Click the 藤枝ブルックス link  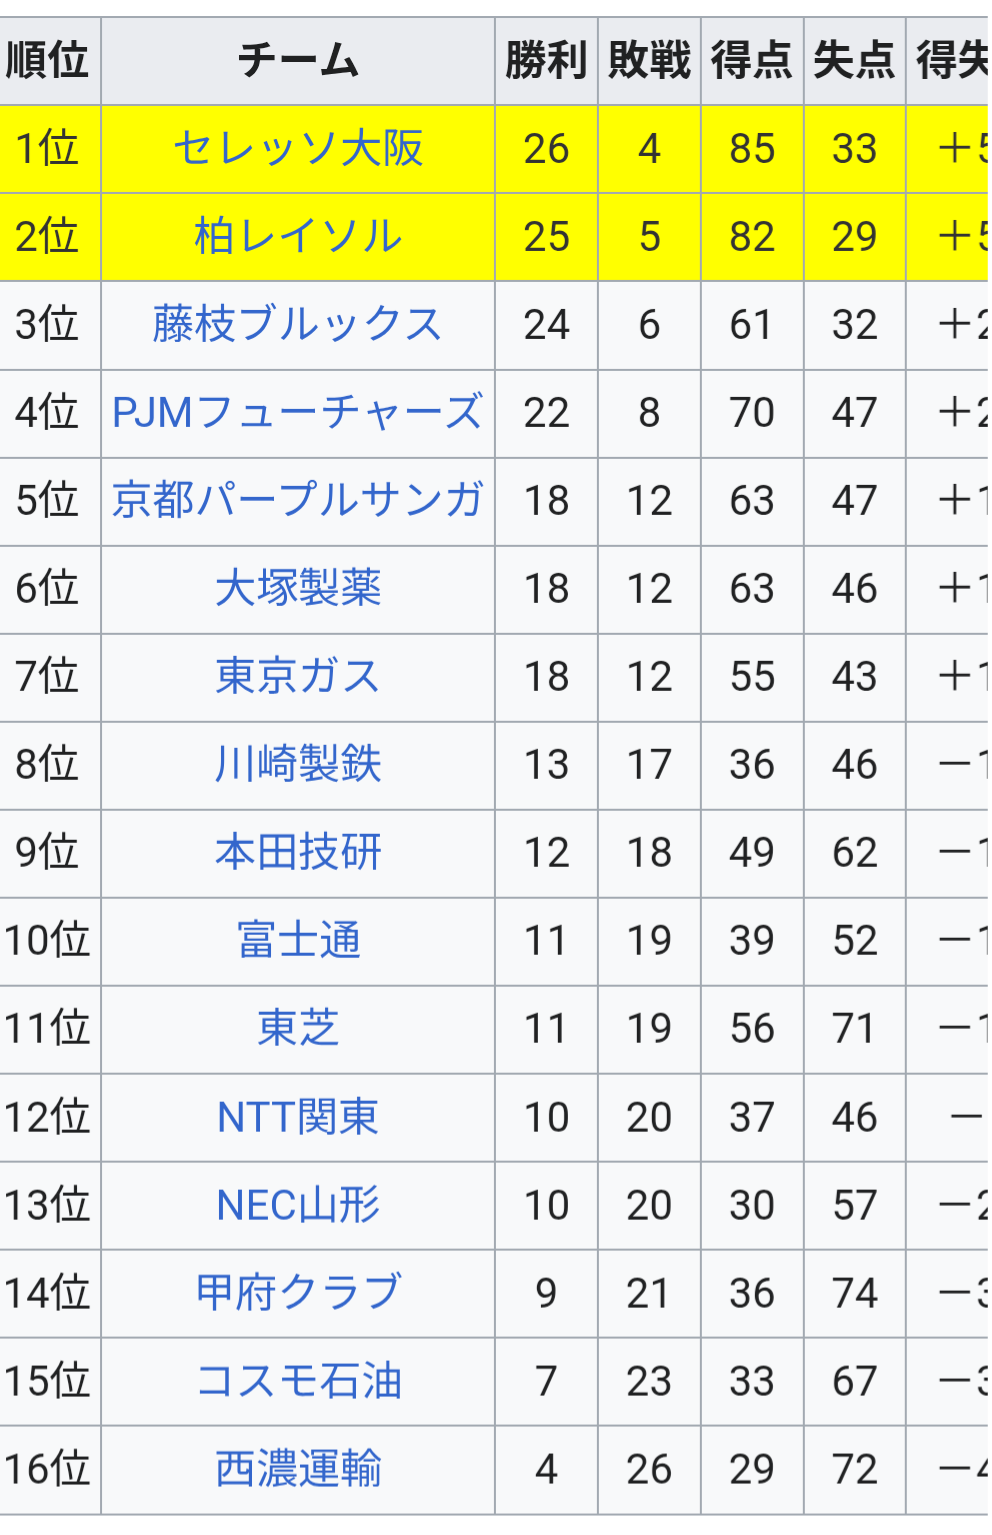(297, 325)
